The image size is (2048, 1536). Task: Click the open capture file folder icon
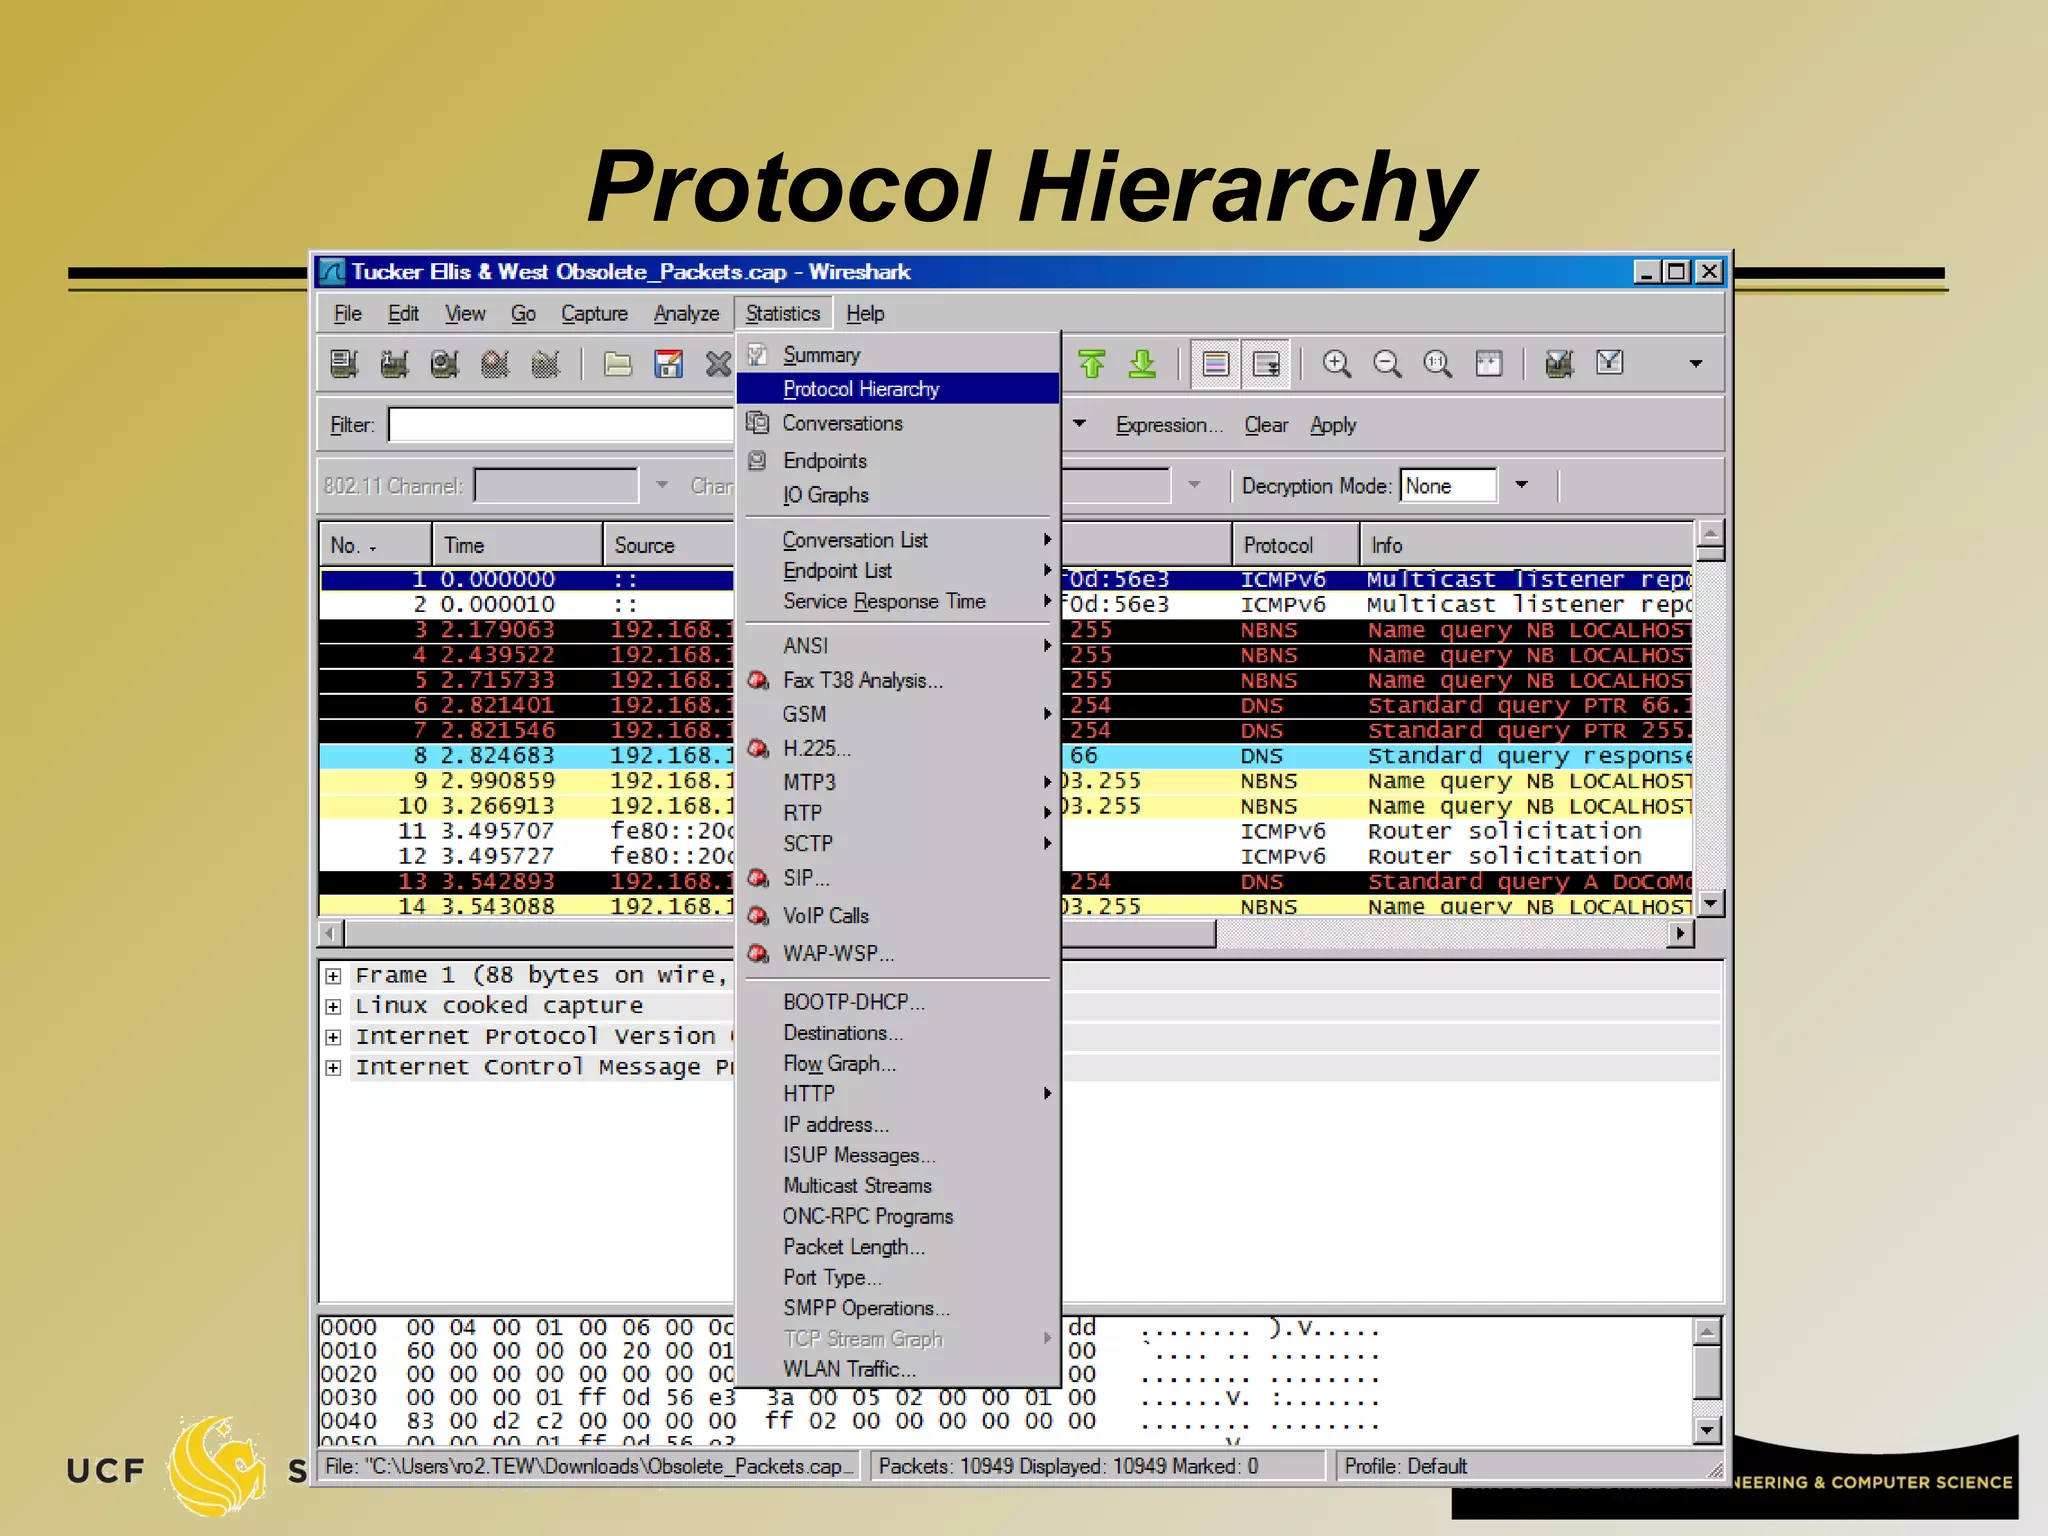coord(618,364)
